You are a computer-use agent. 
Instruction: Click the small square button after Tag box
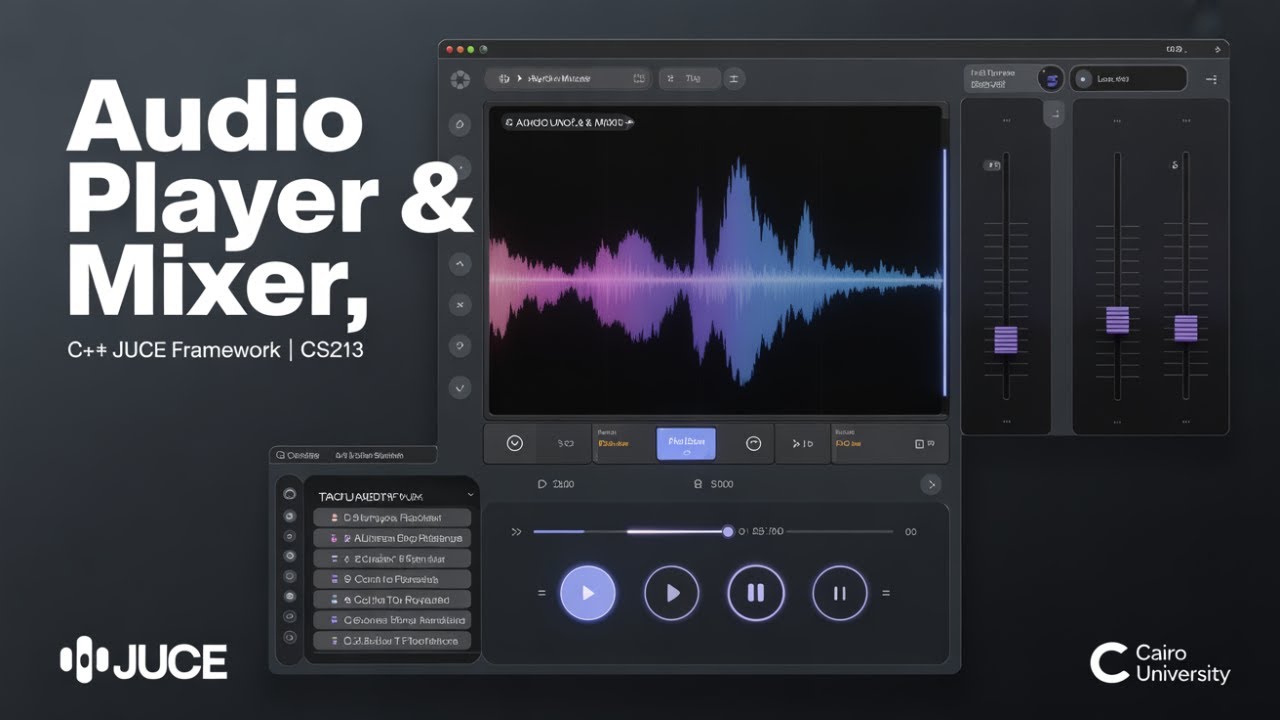click(734, 78)
